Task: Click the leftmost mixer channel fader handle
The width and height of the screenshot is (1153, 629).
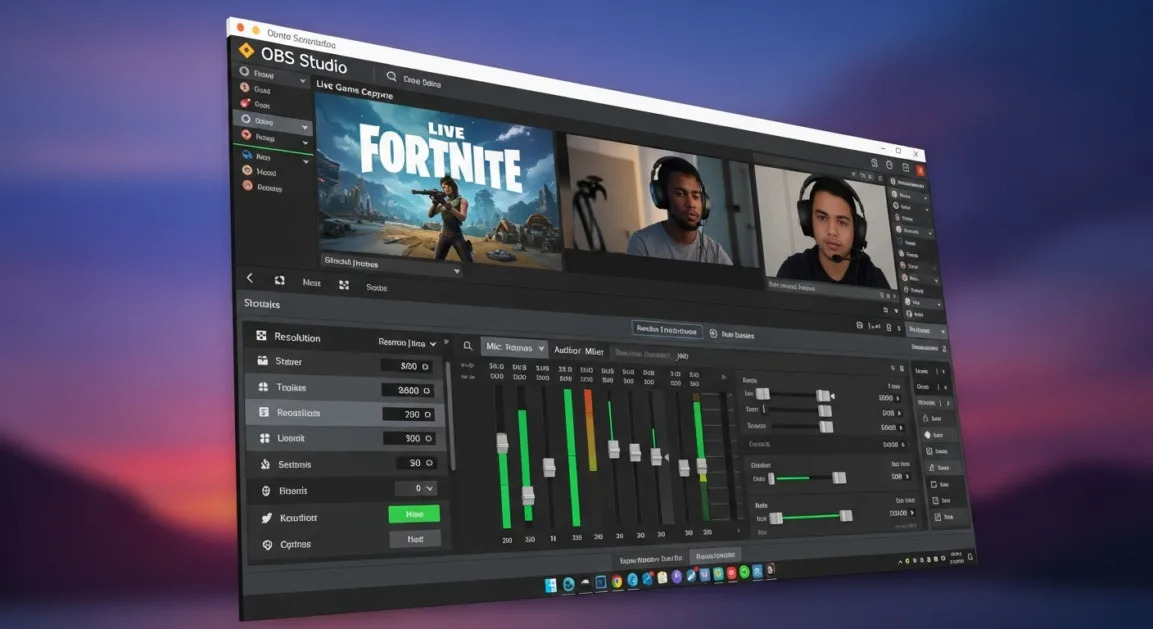Action: (x=502, y=443)
